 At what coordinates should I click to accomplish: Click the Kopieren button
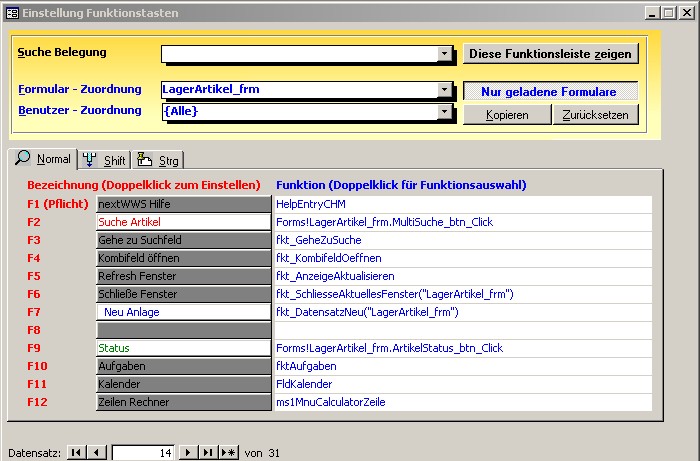(x=506, y=114)
